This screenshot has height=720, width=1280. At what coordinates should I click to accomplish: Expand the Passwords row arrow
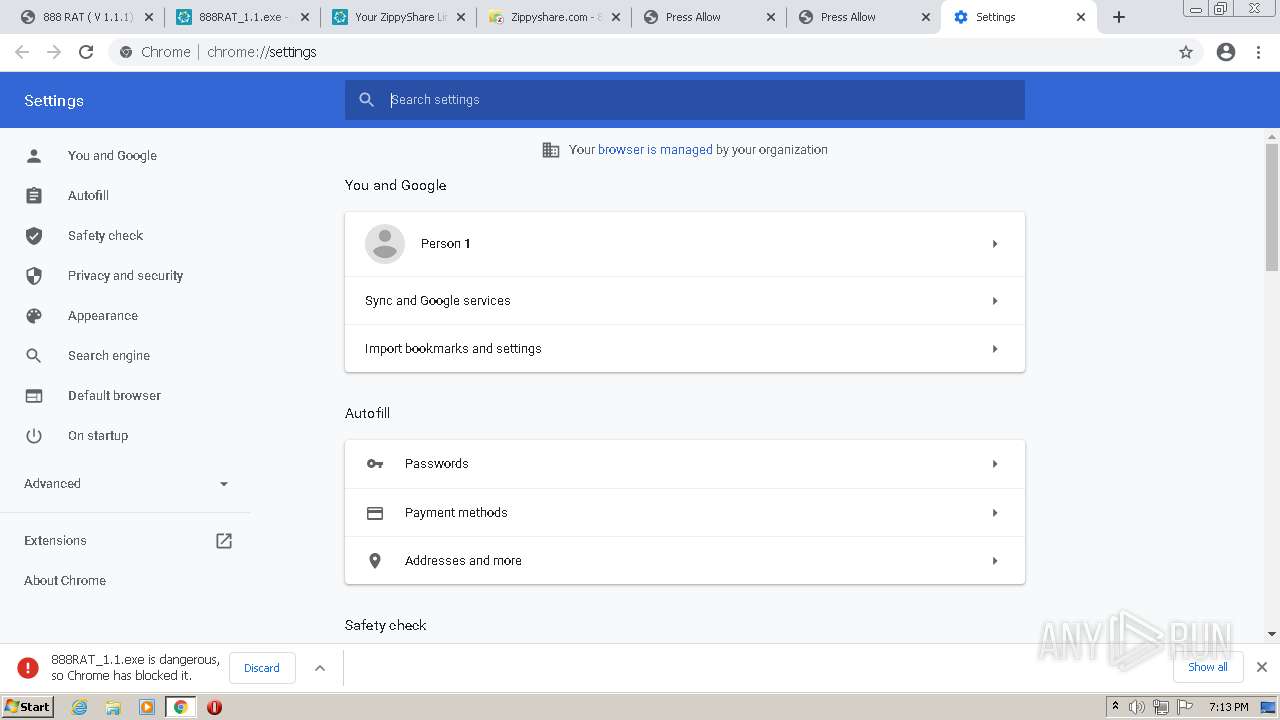click(995, 464)
